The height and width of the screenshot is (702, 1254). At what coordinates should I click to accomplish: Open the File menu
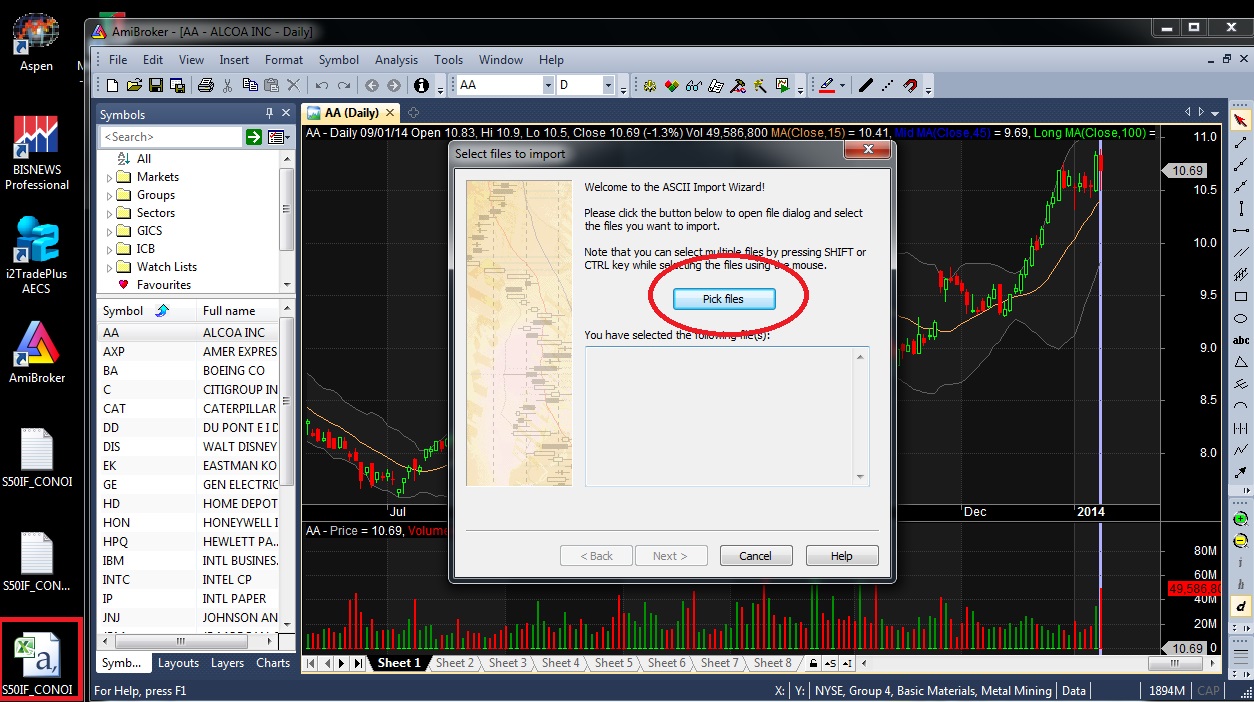118,60
